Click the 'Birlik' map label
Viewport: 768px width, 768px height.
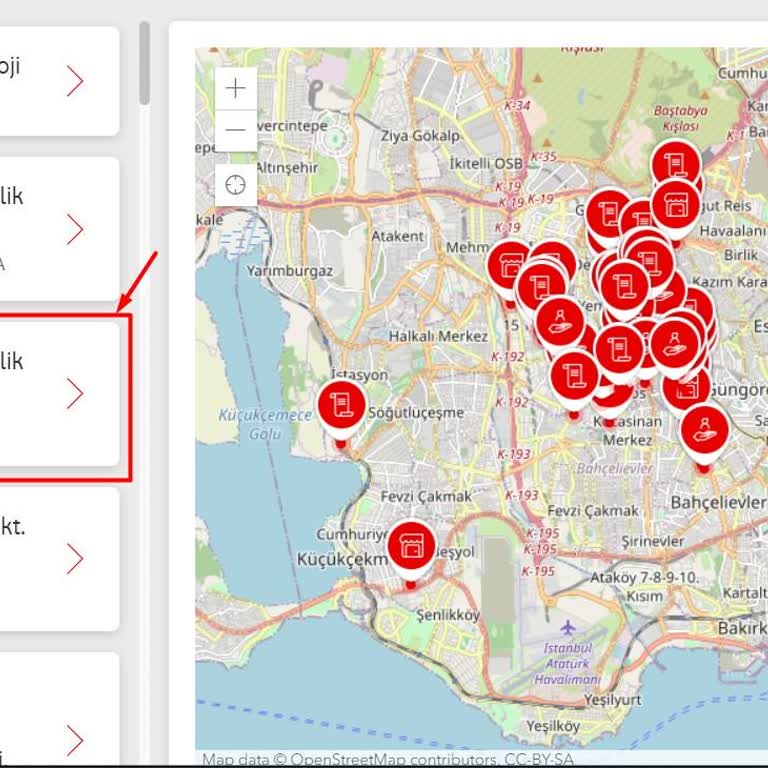[741, 255]
